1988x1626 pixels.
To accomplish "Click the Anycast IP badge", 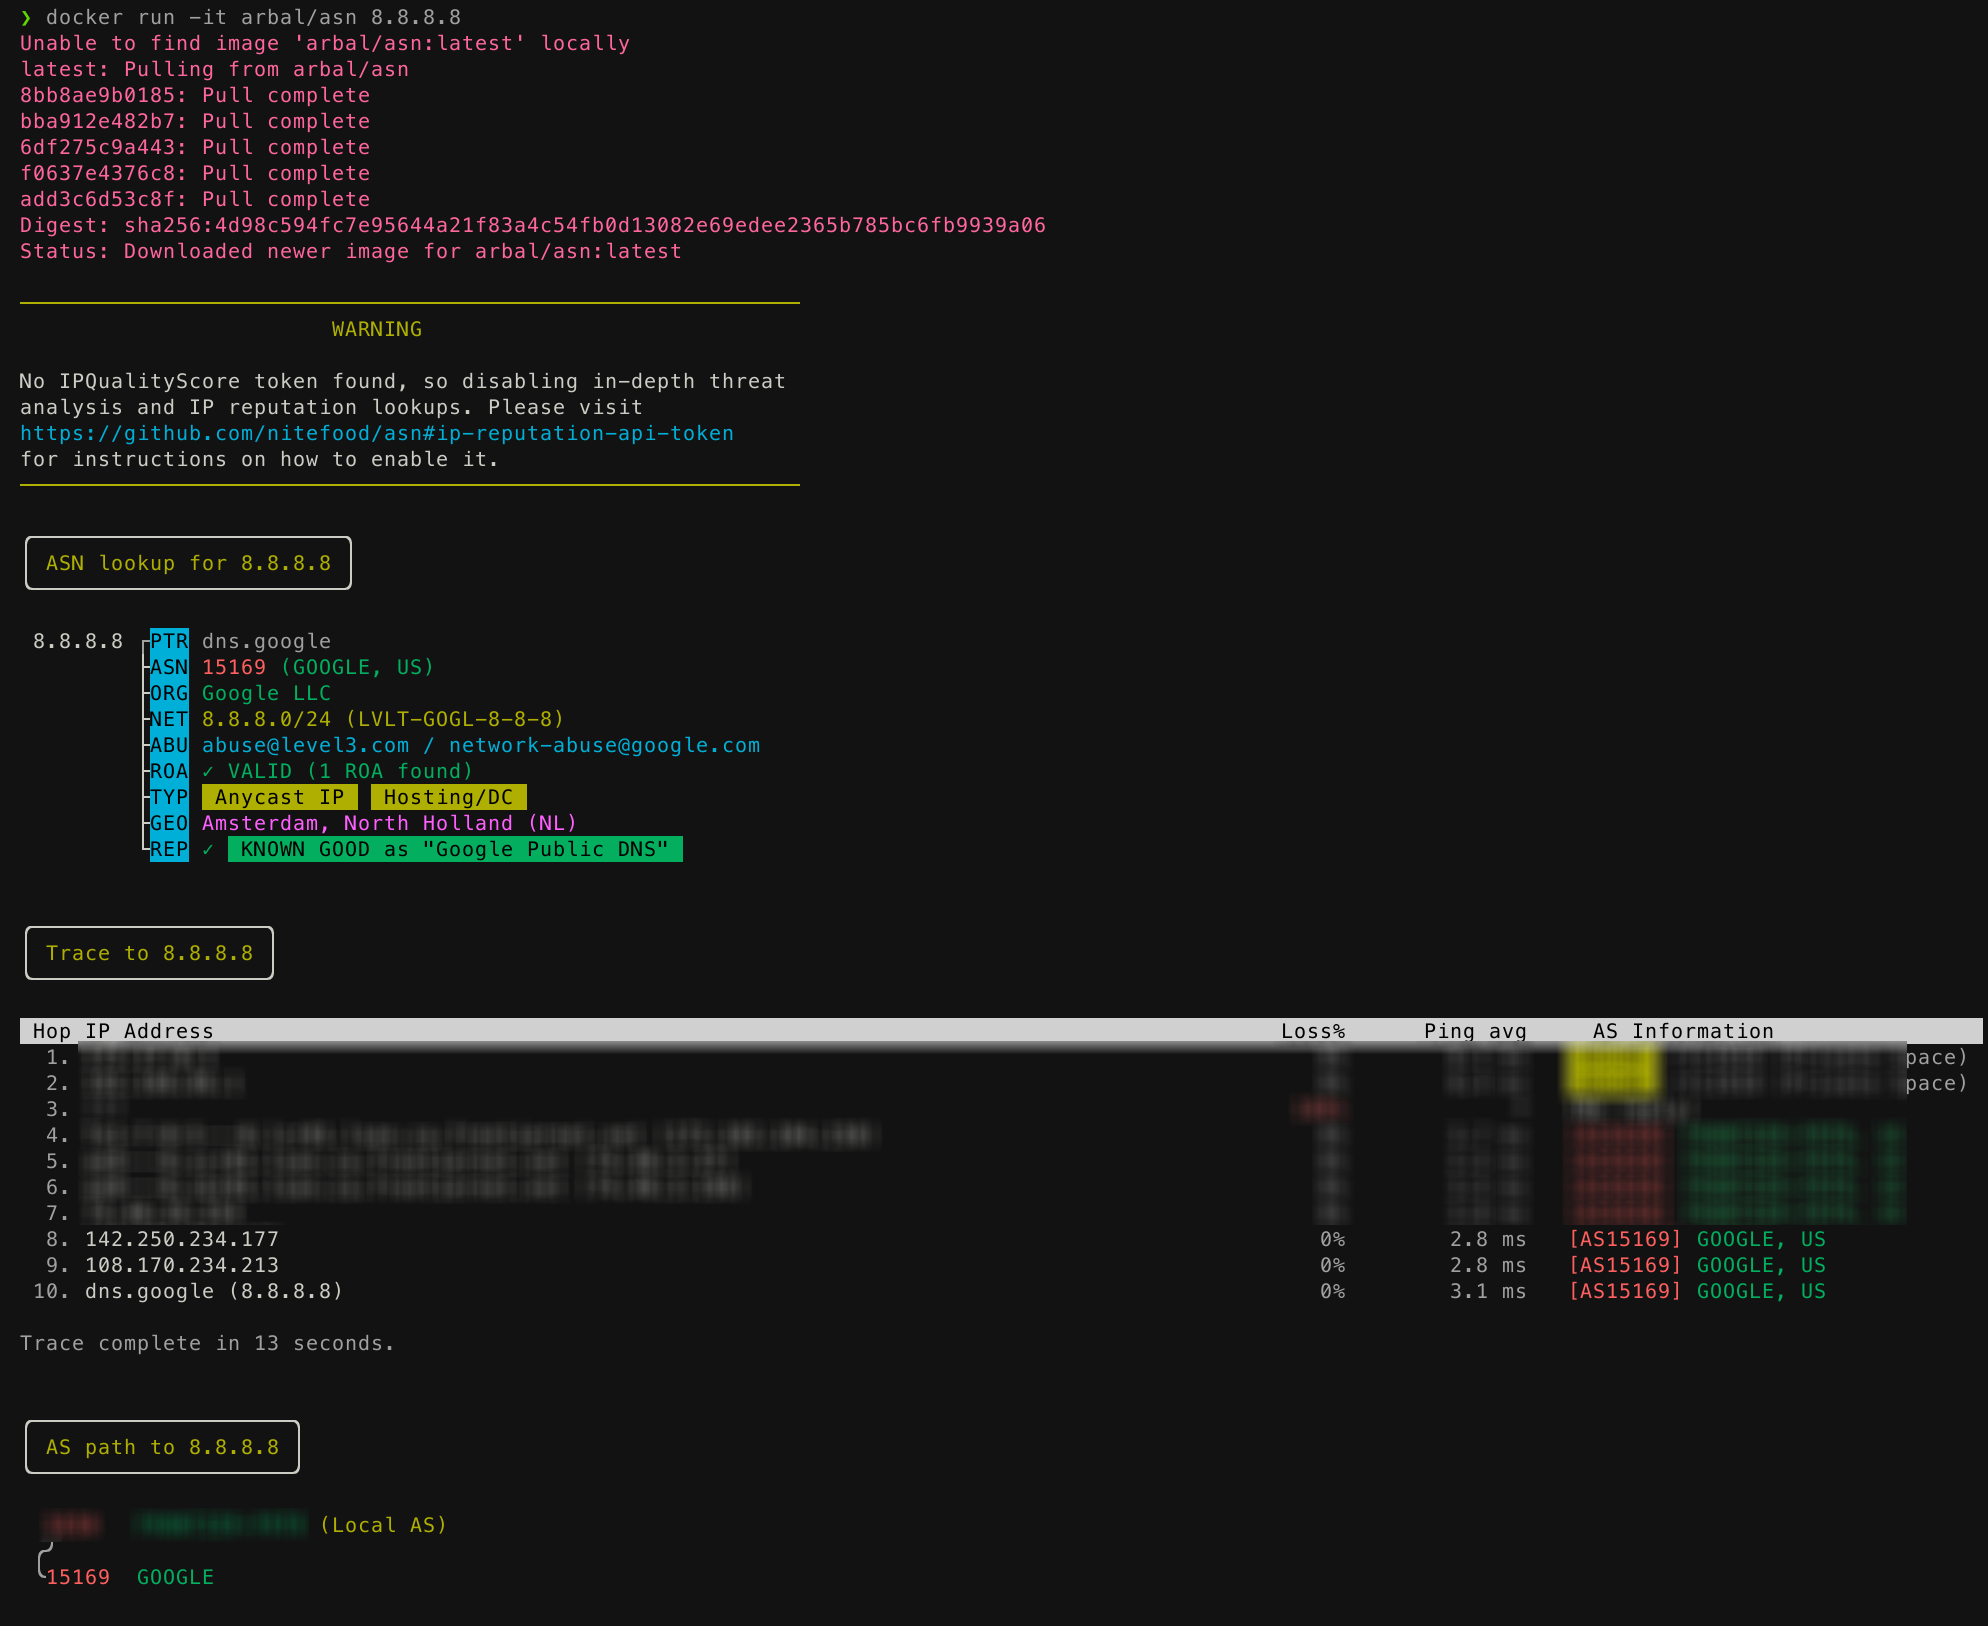I will [279, 797].
